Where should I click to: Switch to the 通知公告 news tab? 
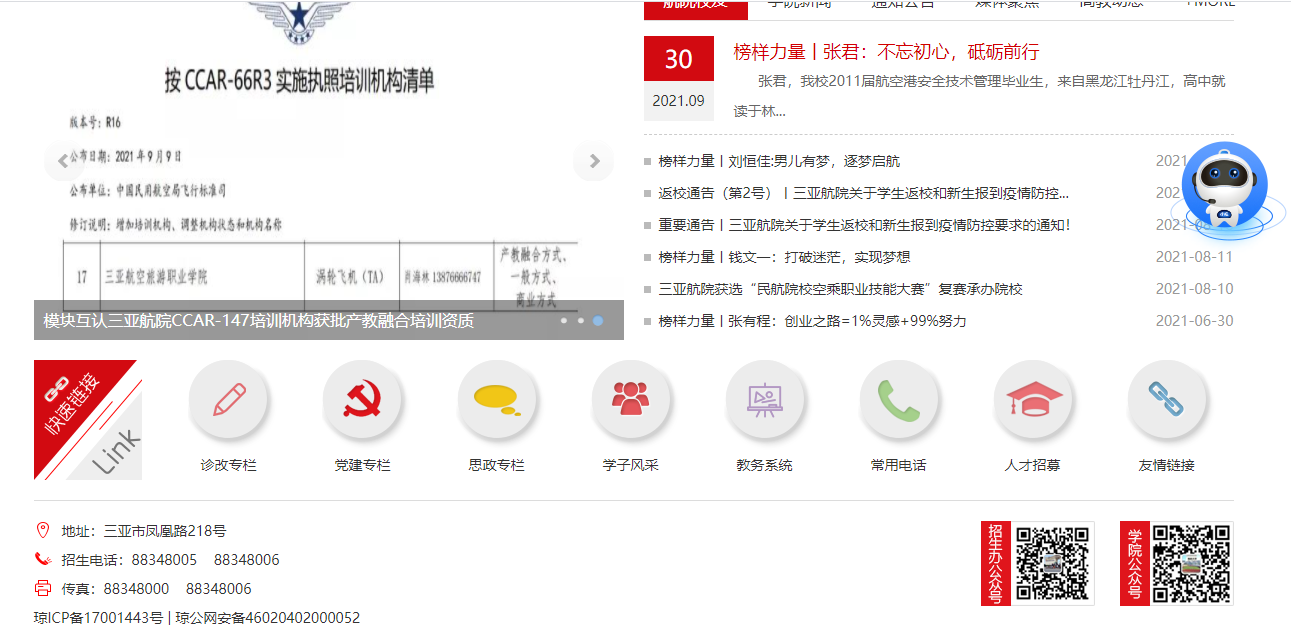pos(902,4)
